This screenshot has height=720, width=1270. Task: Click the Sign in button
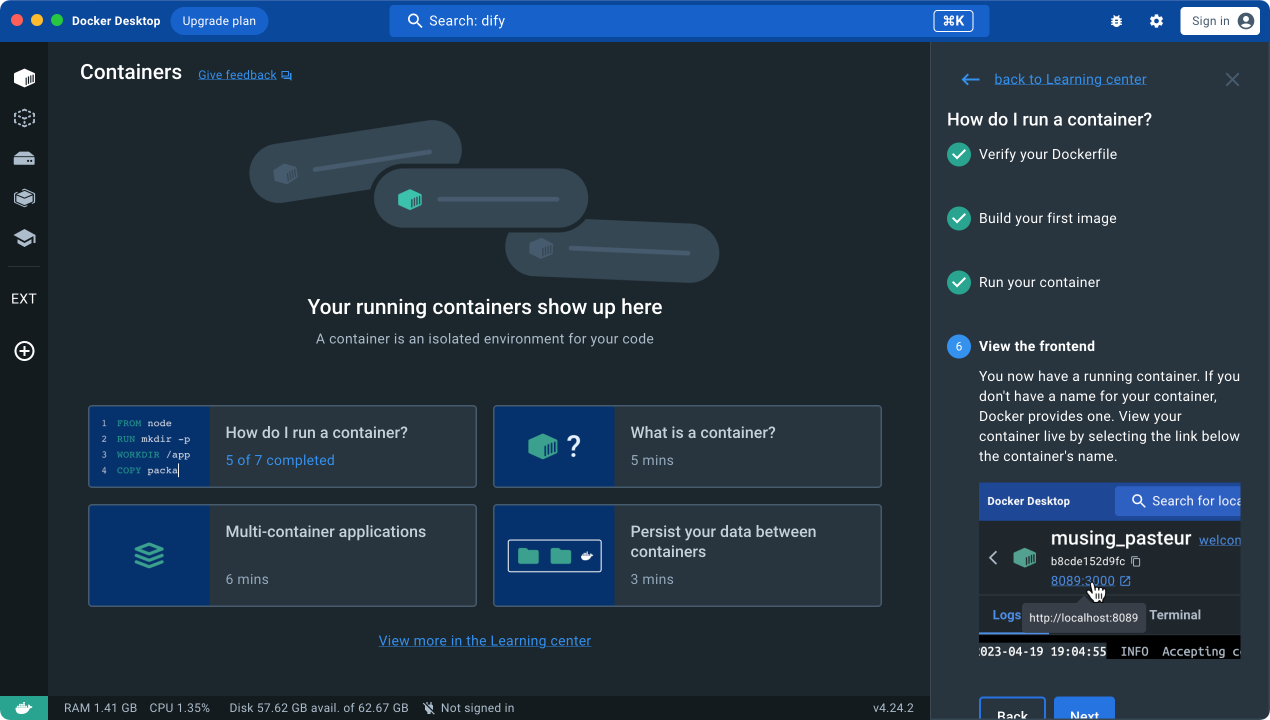pyautogui.click(x=1220, y=21)
